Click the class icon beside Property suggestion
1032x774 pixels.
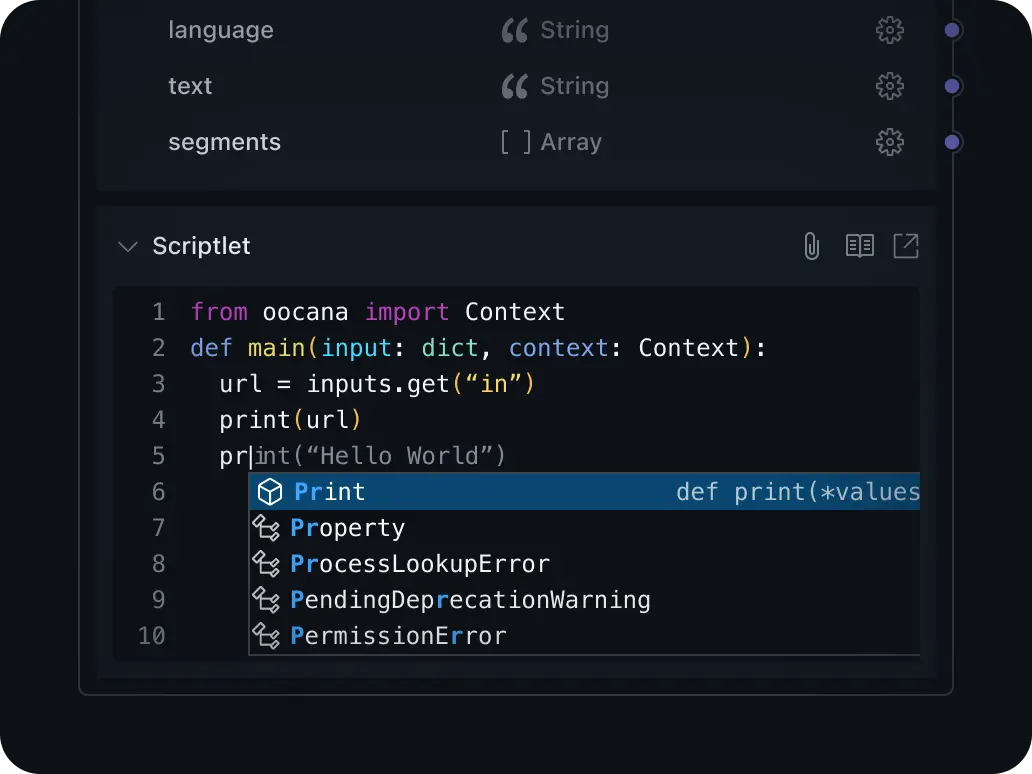[266, 527]
